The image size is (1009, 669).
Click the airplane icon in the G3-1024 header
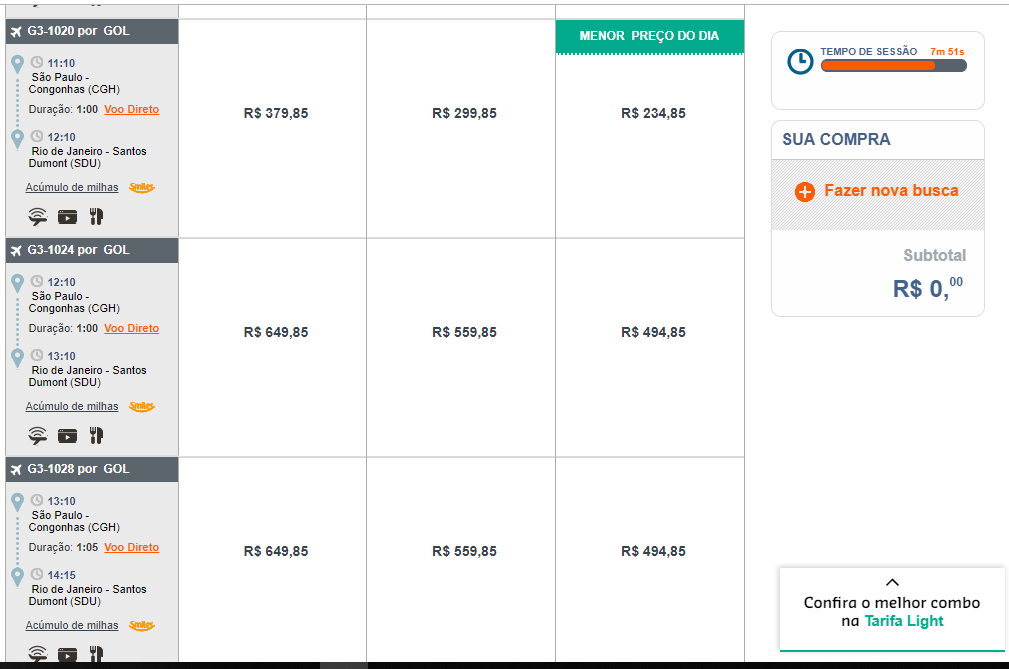pos(16,250)
